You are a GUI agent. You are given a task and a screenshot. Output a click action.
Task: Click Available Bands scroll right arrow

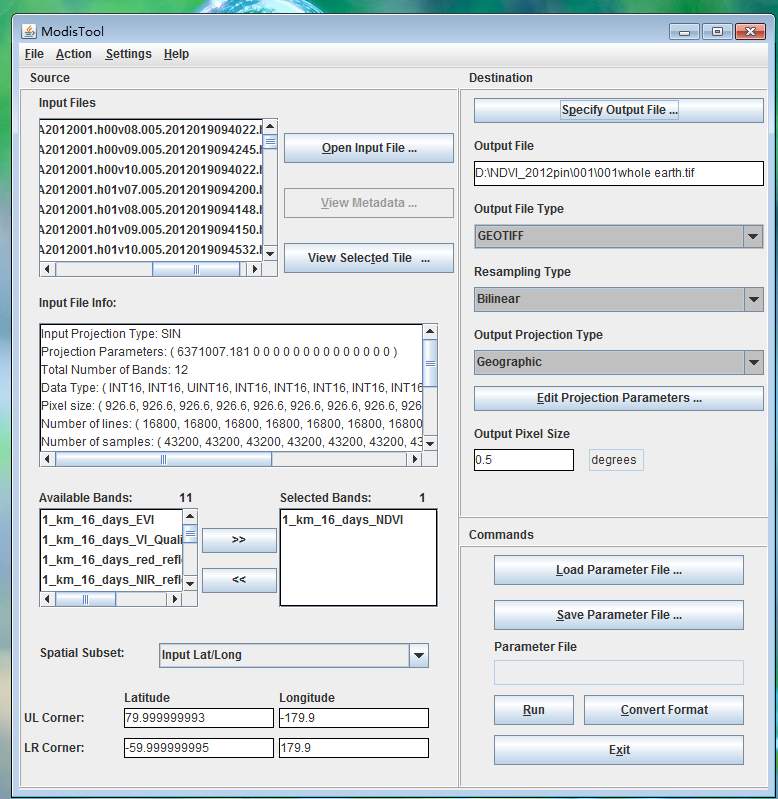pos(175,599)
